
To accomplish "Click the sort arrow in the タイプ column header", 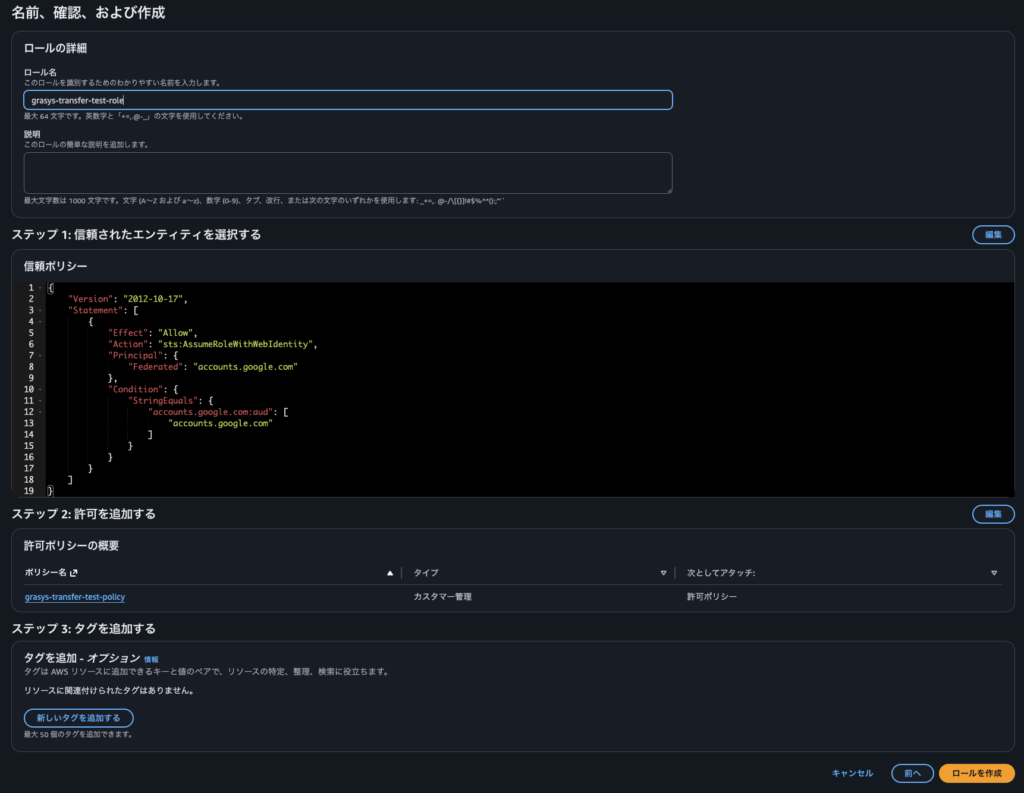I will (663, 573).
